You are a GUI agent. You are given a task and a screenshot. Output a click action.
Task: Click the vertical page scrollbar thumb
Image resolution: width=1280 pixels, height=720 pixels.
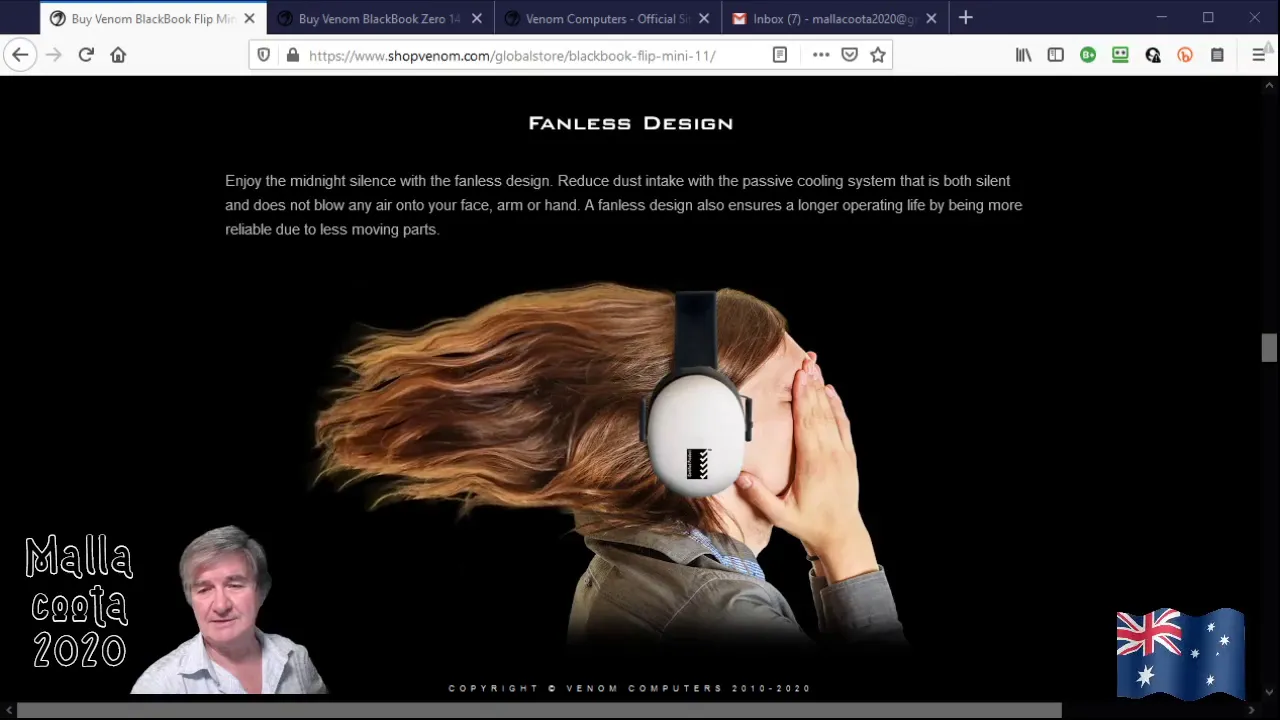(x=1269, y=348)
